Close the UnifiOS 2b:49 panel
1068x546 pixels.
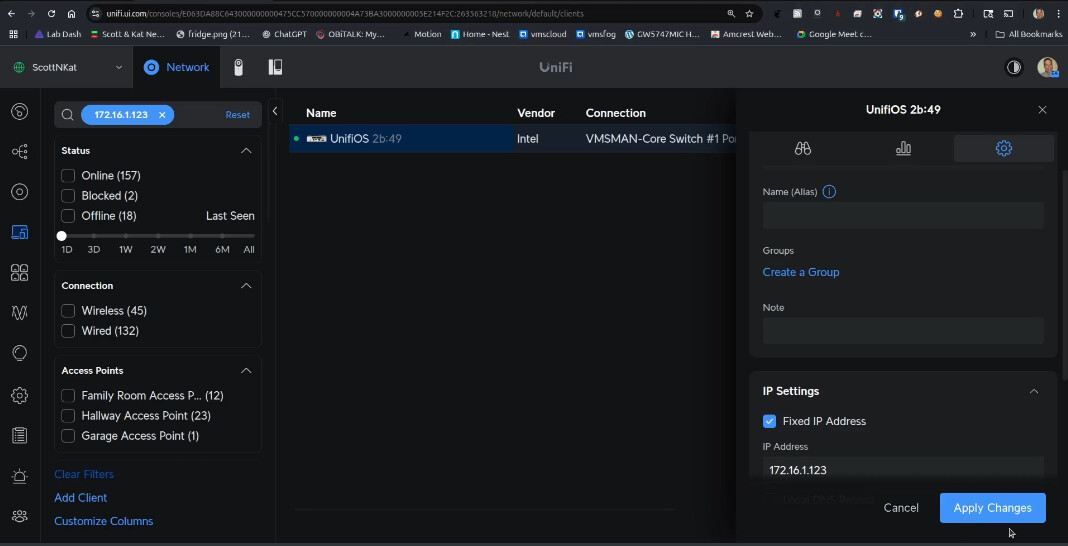(1042, 110)
